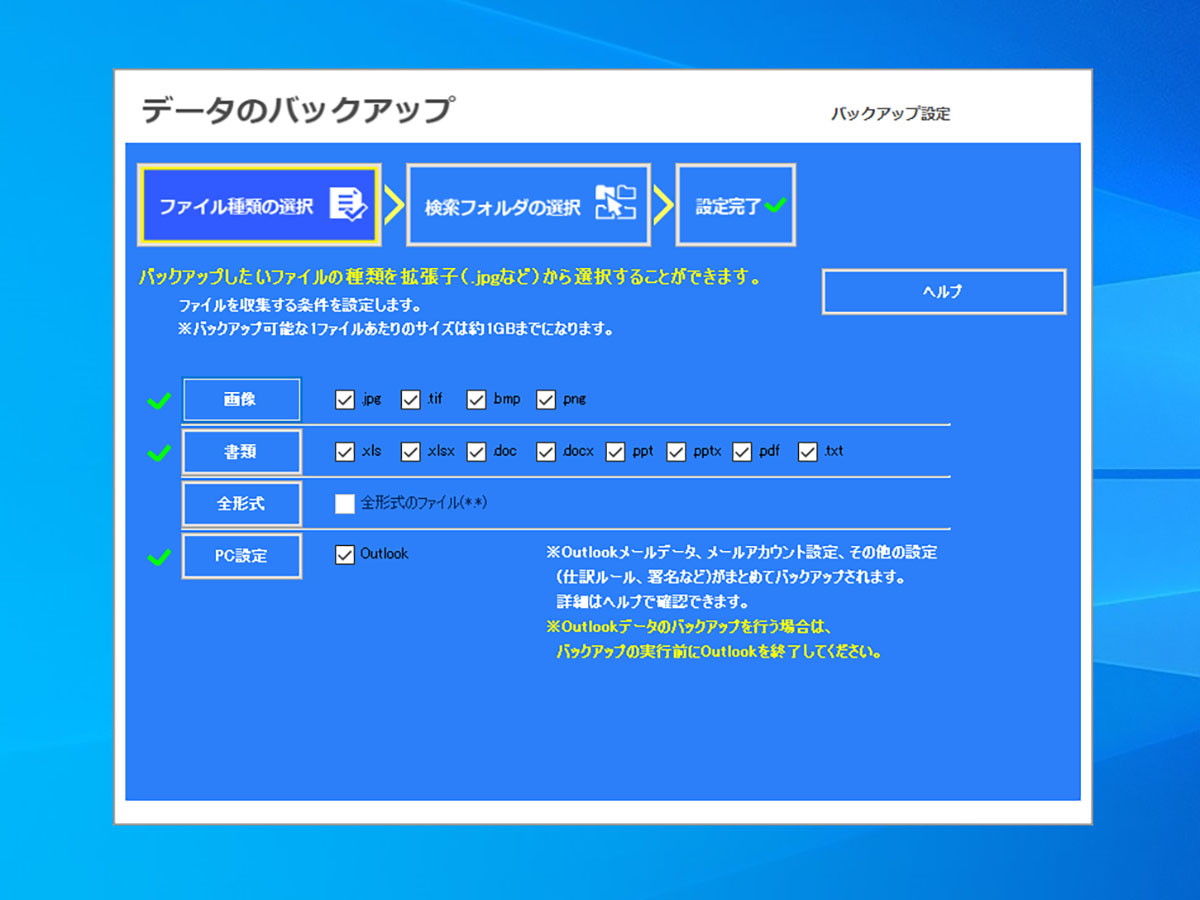This screenshot has width=1200, height=900.
Task: Click the green checkmark on 設定完了 step
Action: 775,206
